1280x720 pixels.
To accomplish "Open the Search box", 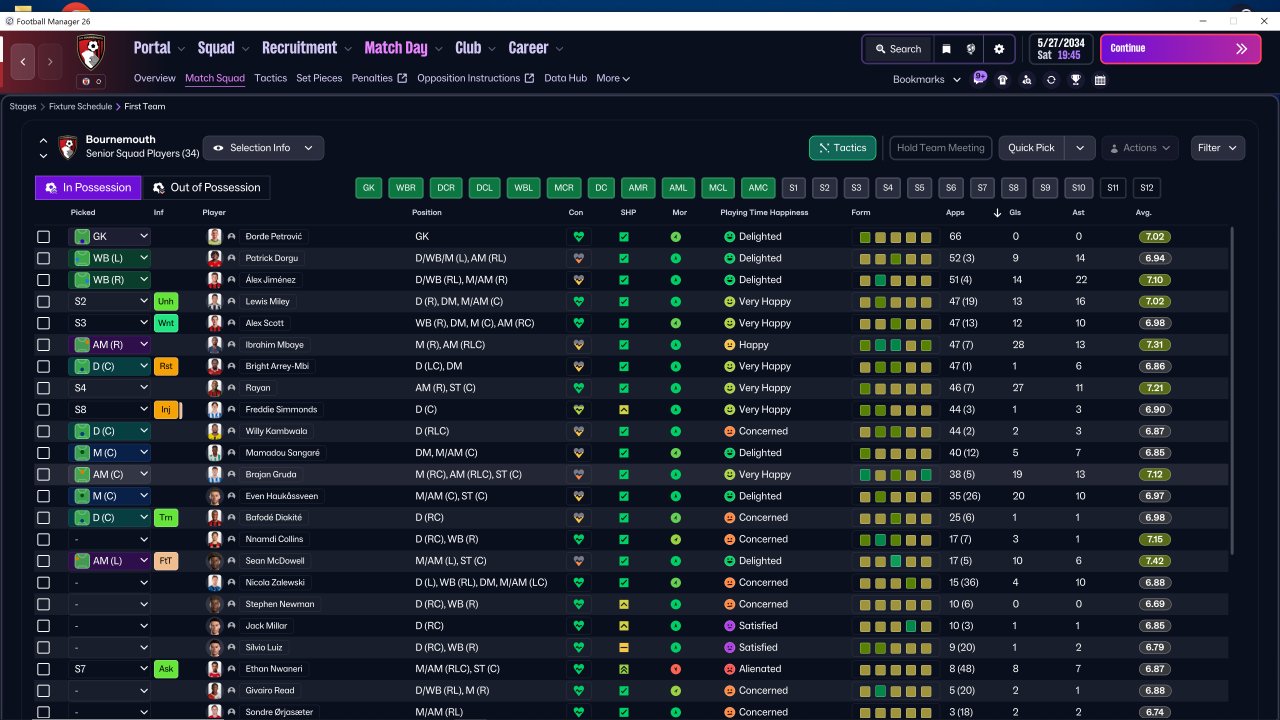I will click(x=898, y=49).
